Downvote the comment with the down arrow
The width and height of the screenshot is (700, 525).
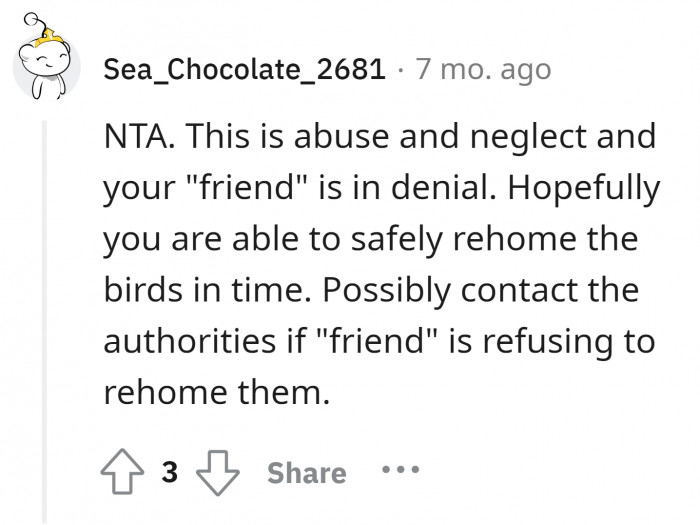[x=216, y=473]
